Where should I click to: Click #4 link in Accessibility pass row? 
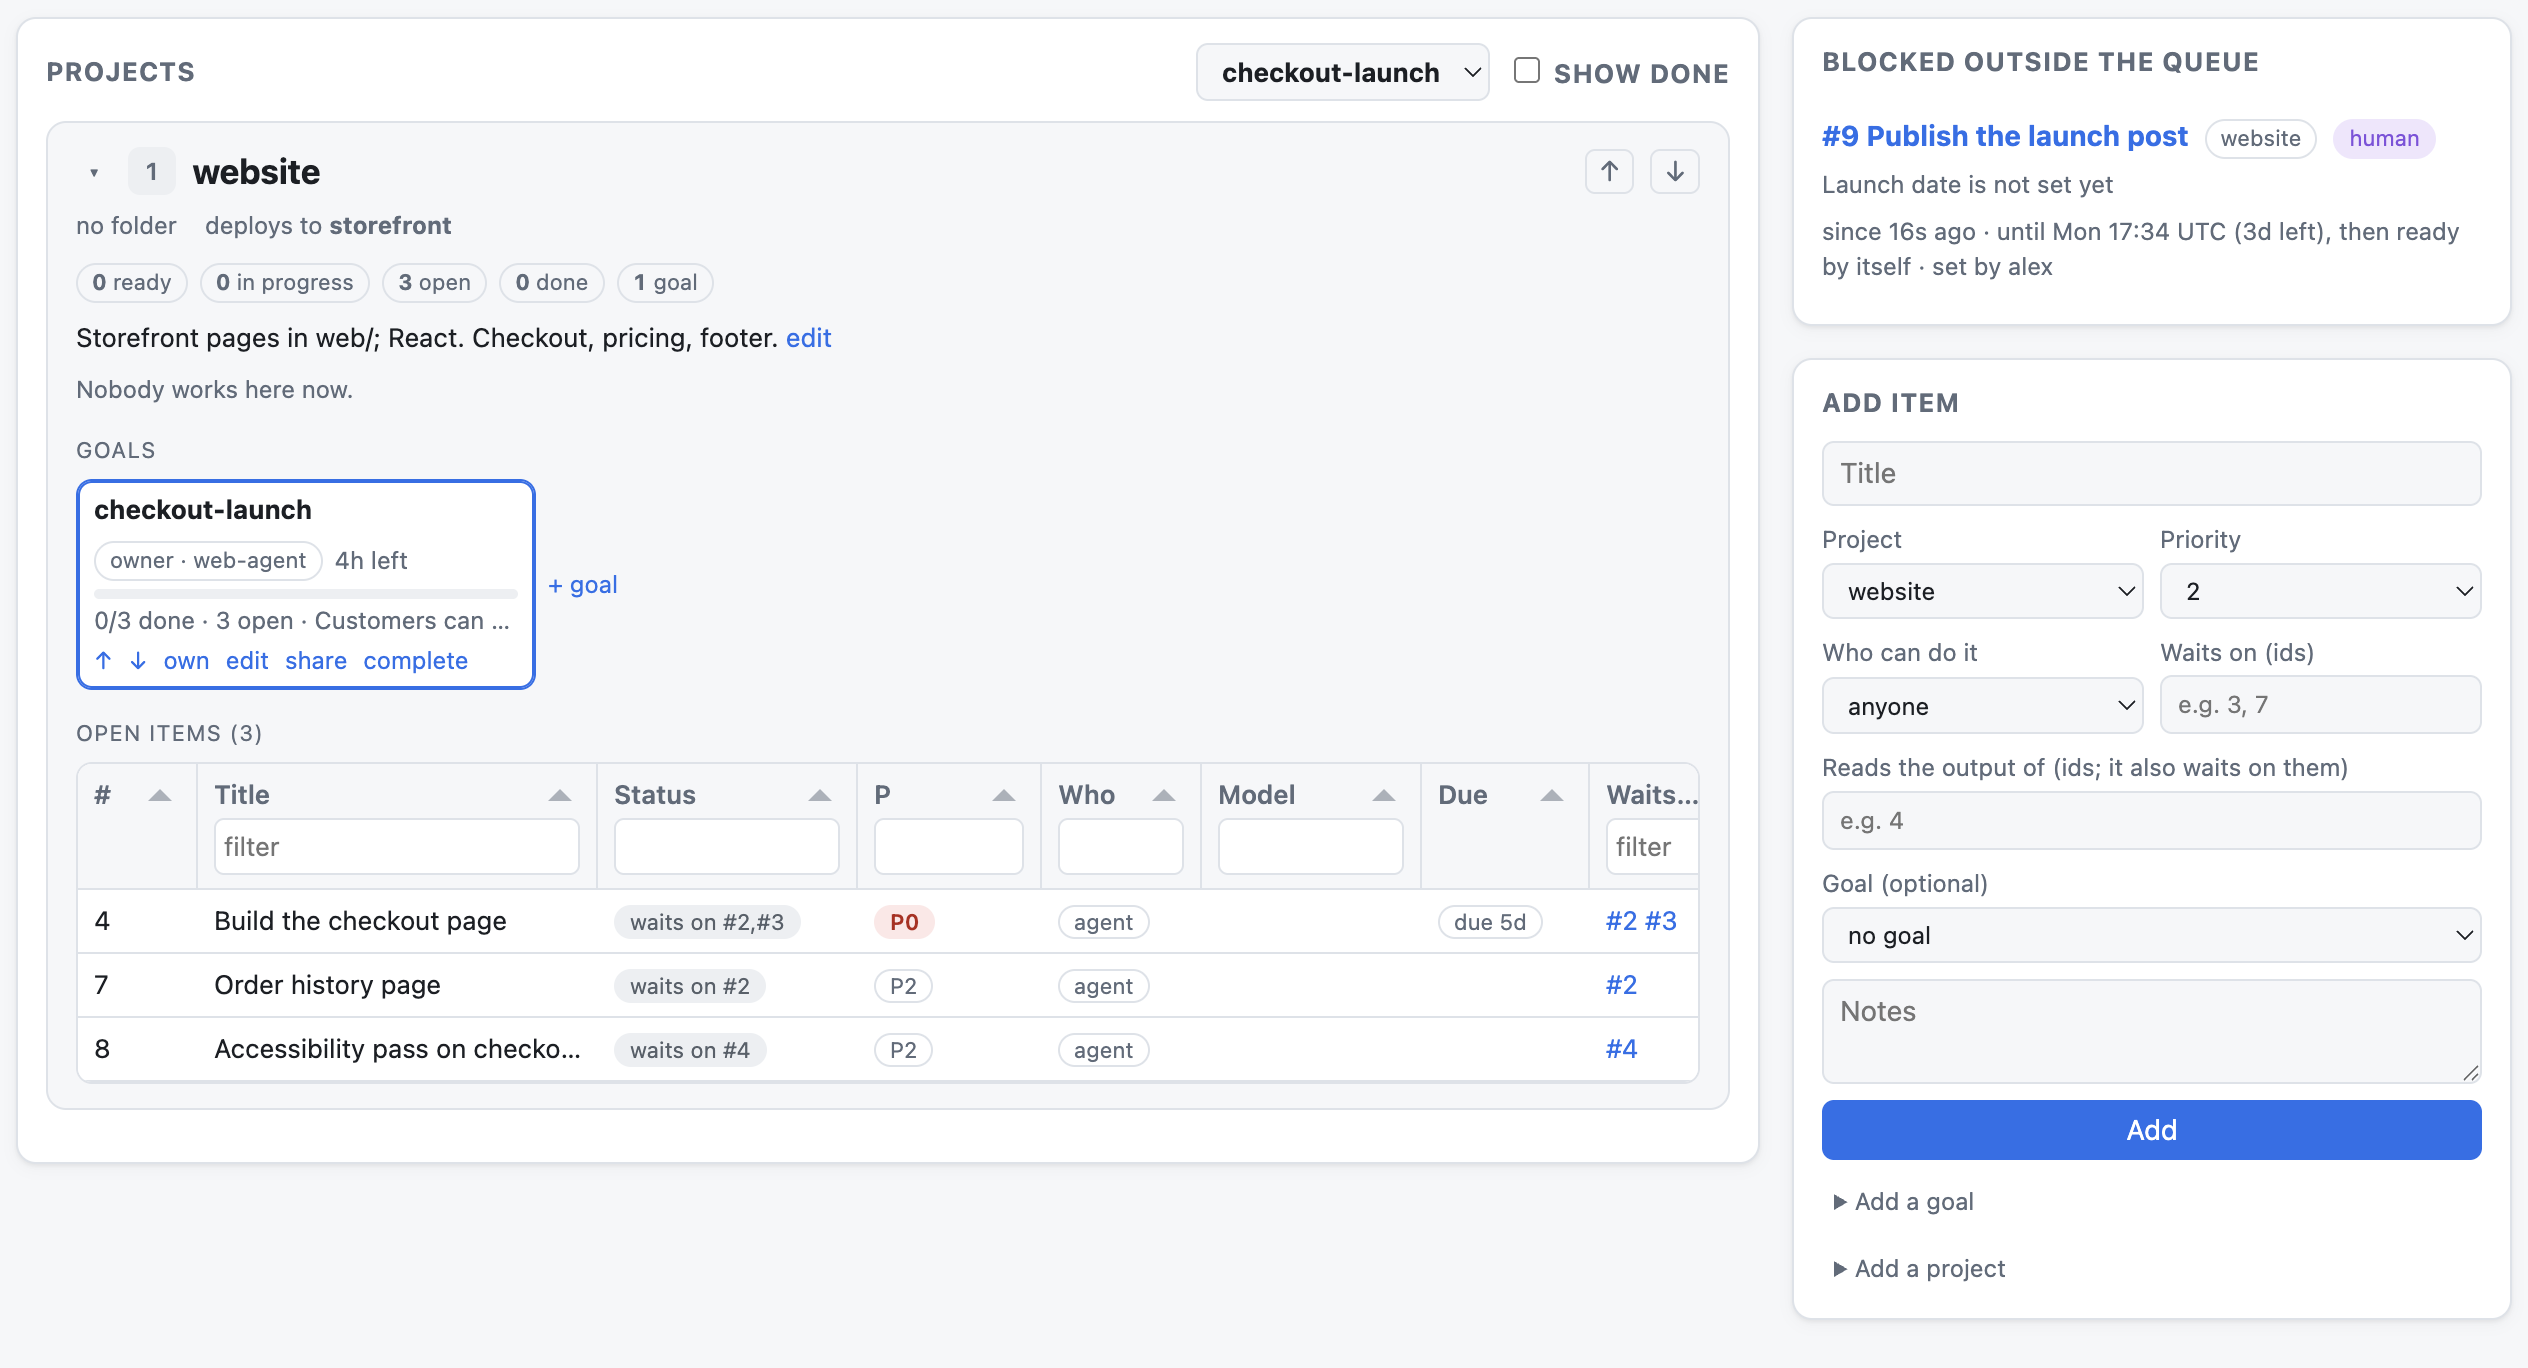(x=1621, y=1049)
